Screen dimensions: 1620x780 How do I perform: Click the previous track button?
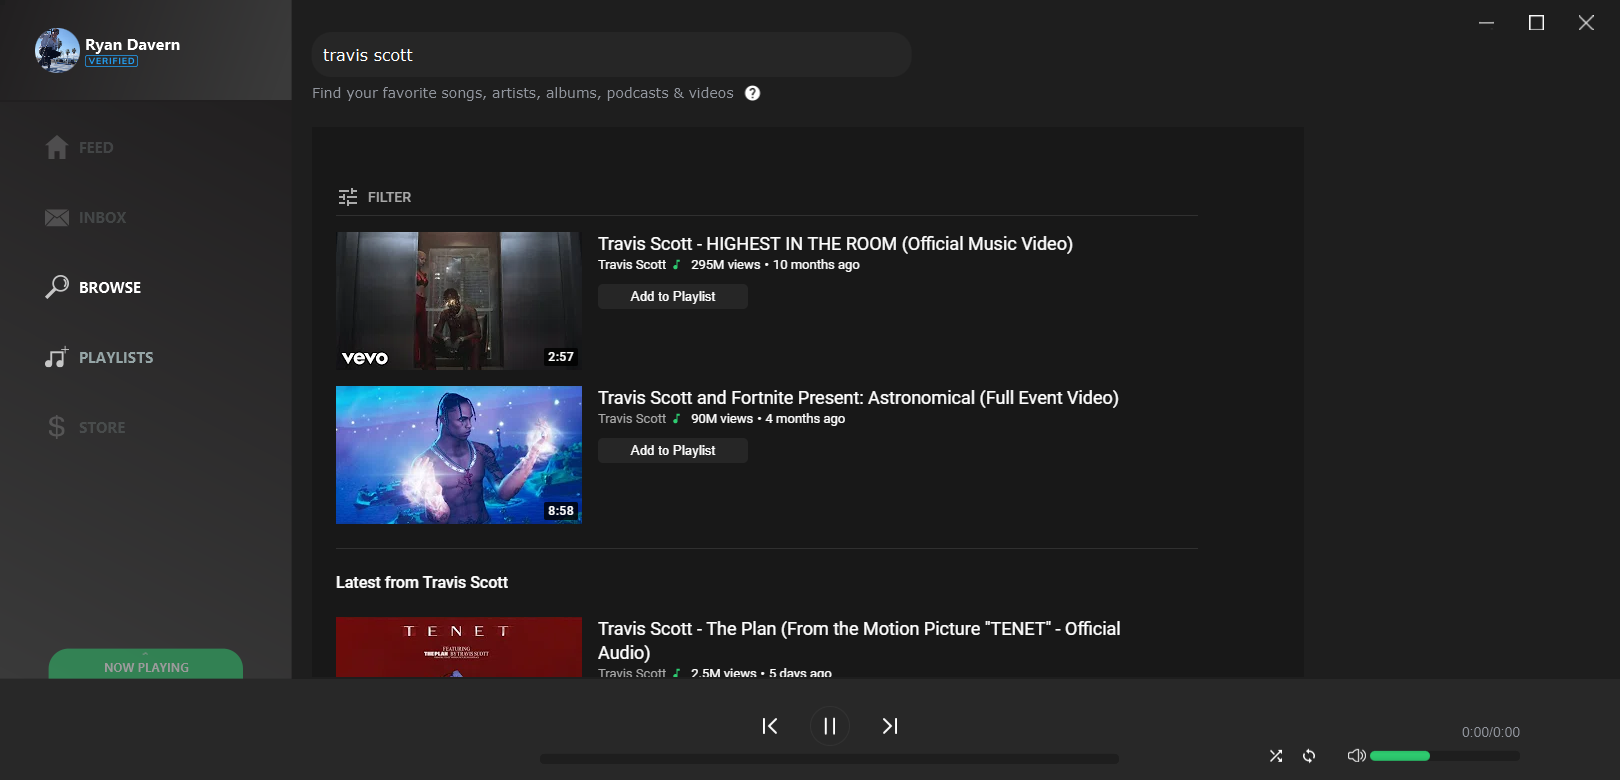[x=769, y=726]
